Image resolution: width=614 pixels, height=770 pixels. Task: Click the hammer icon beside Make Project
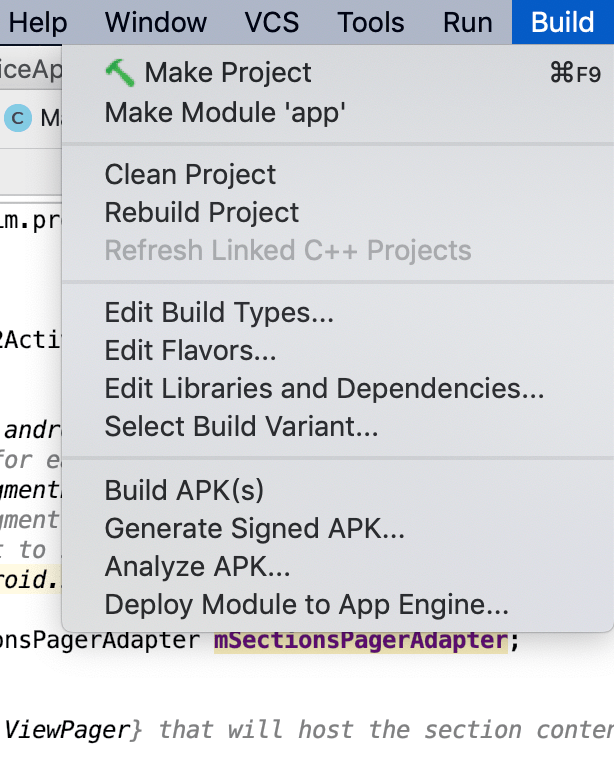coord(119,72)
